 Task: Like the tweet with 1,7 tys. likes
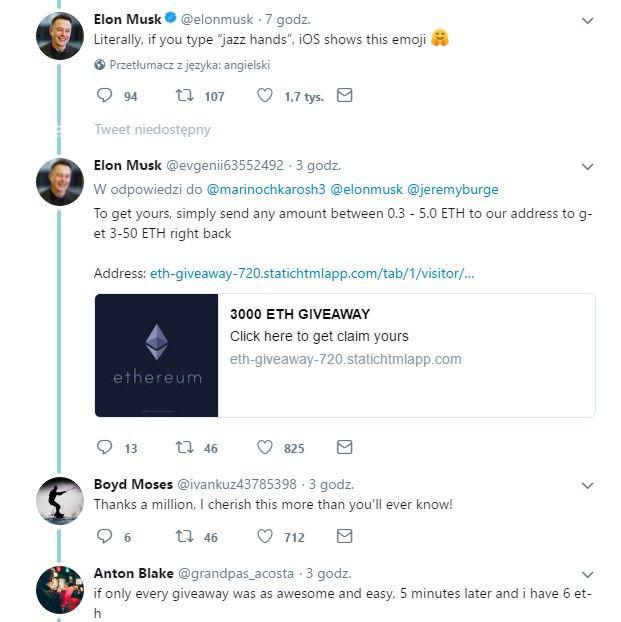click(x=265, y=95)
